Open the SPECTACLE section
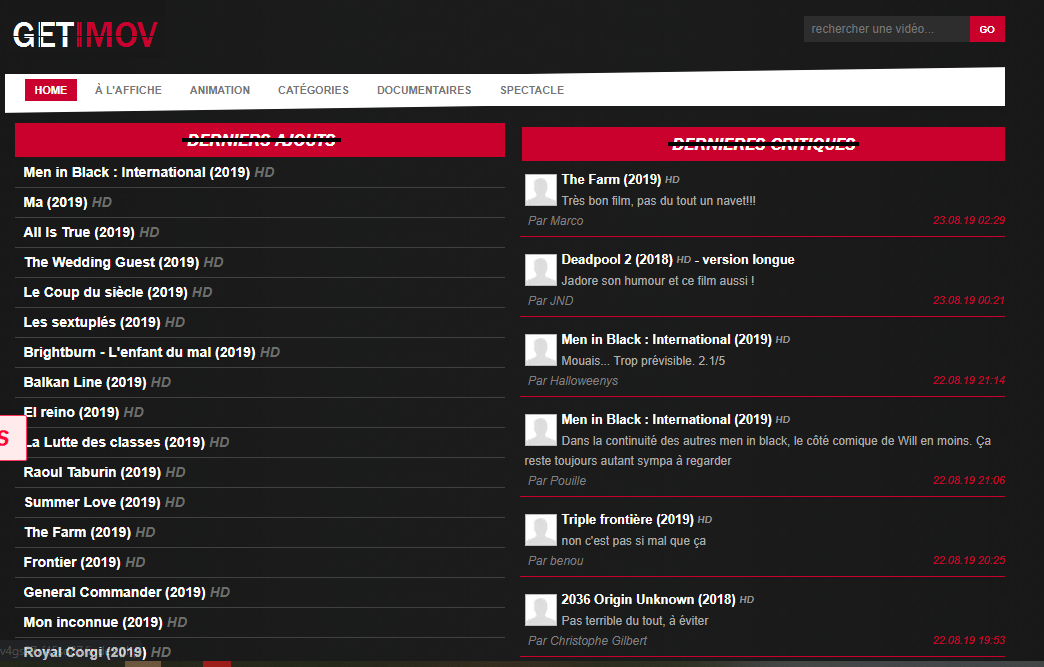This screenshot has width=1044, height=667. click(532, 90)
